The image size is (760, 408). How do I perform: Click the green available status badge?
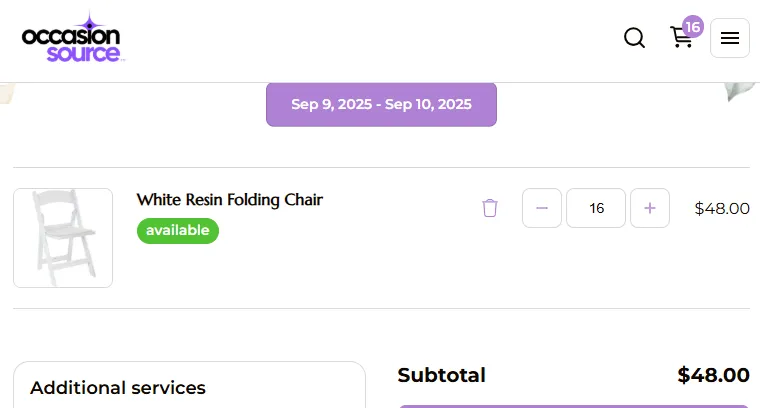178,231
